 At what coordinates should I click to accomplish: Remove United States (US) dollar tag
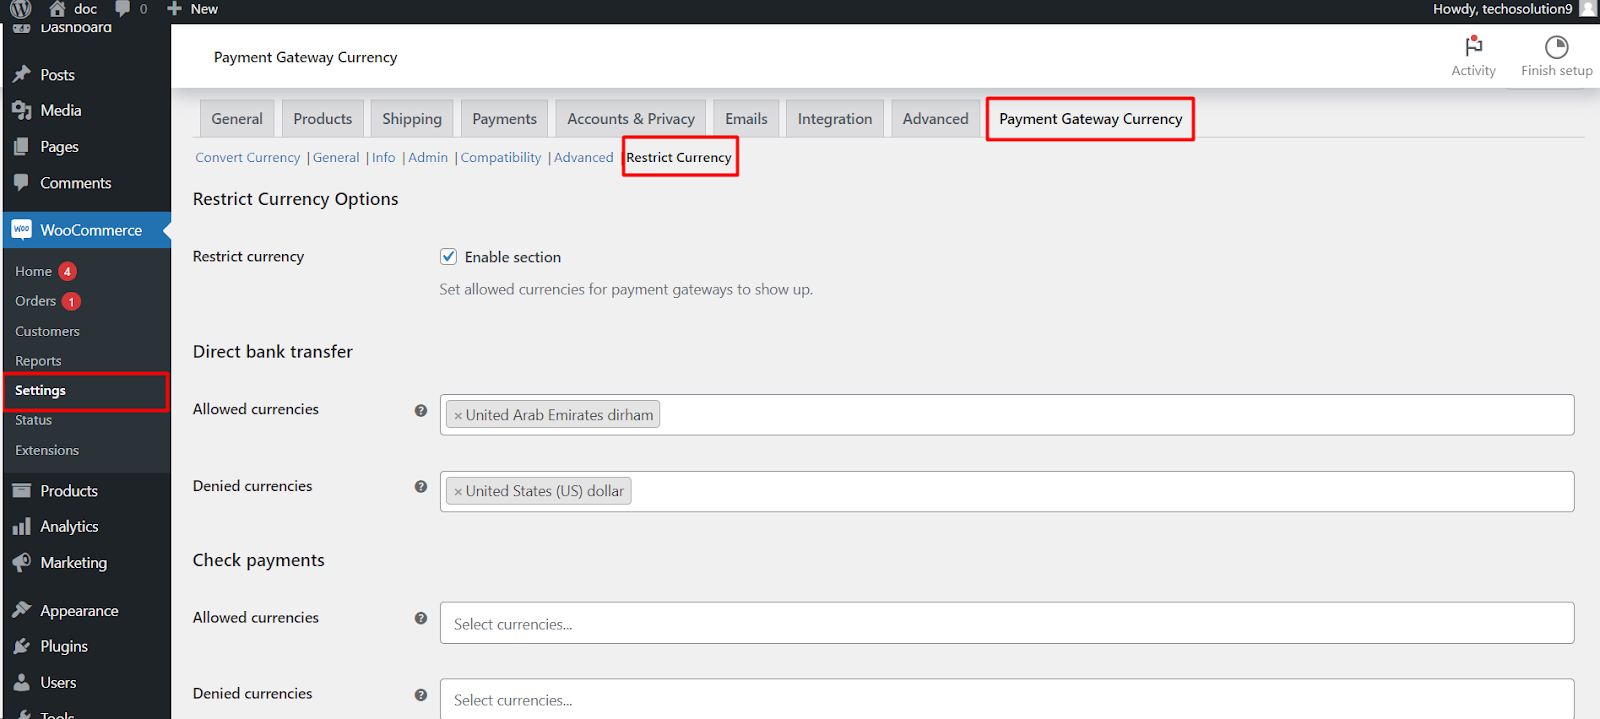click(x=458, y=492)
